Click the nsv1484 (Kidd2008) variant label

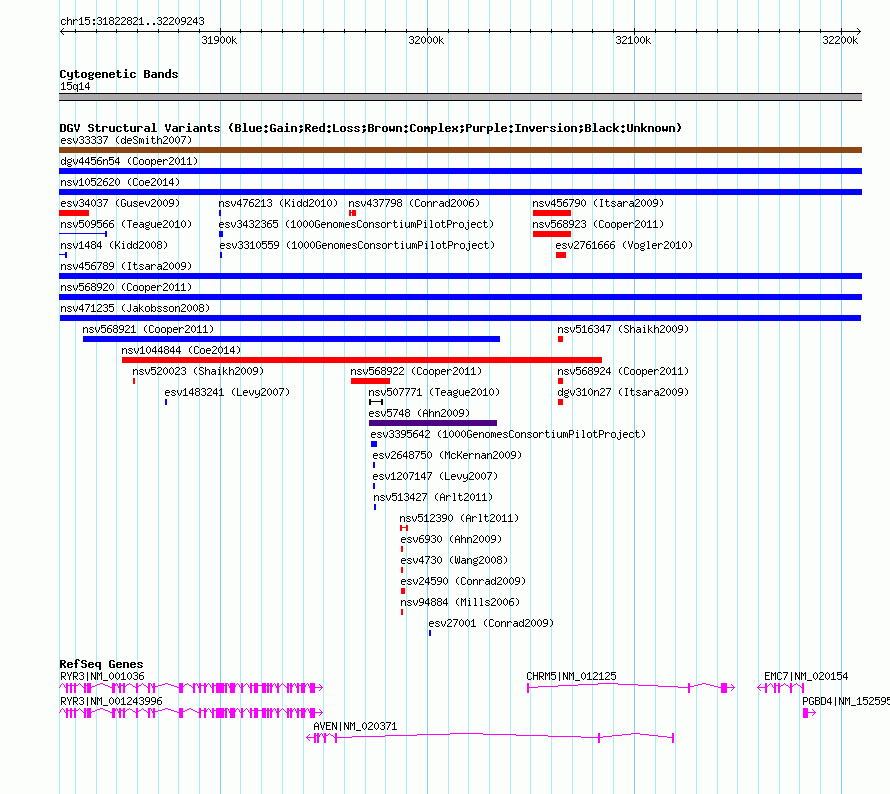(x=114, y=245)
